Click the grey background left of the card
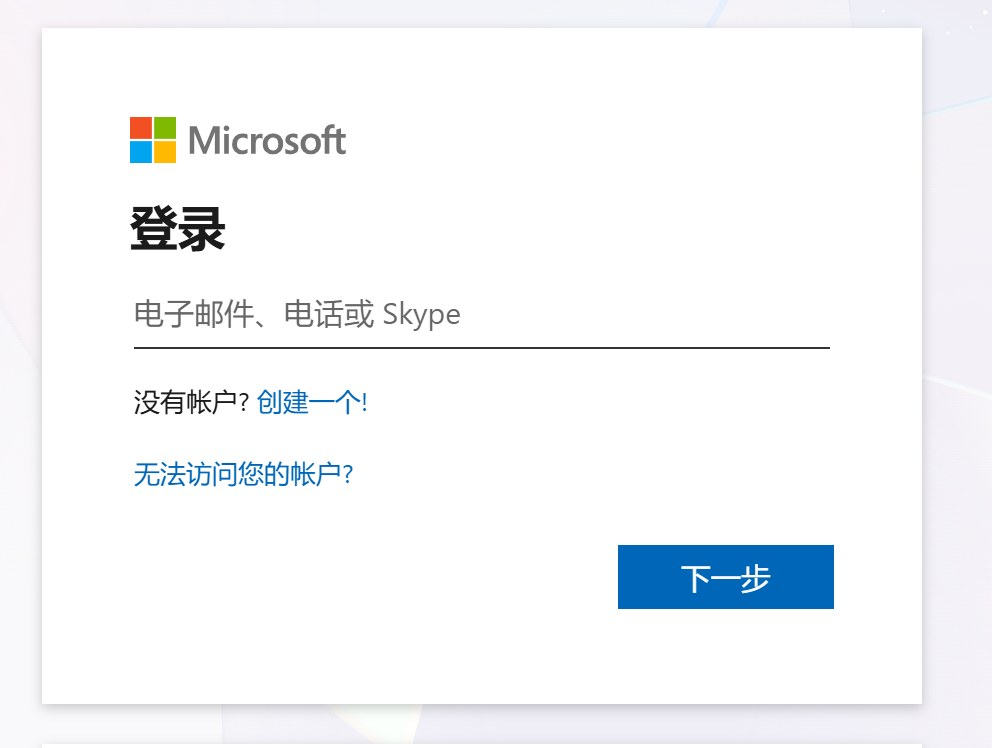992x748 pixels. (x=20, y=400)
